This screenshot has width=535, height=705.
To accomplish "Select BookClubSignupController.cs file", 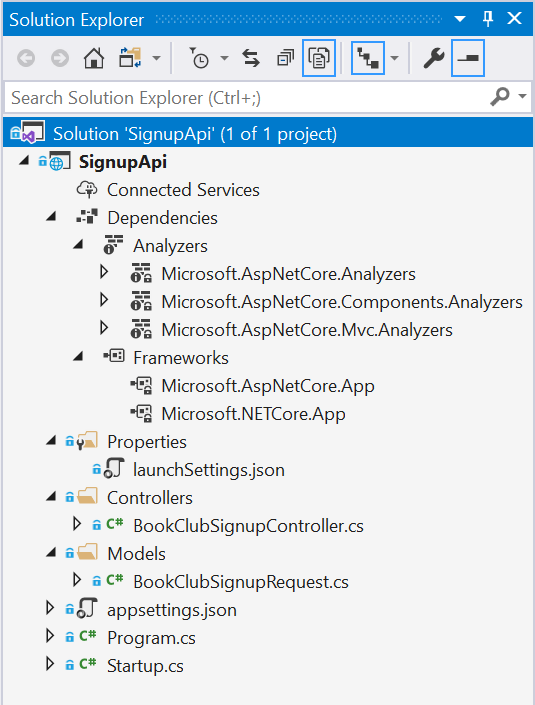I will [248, 526].
